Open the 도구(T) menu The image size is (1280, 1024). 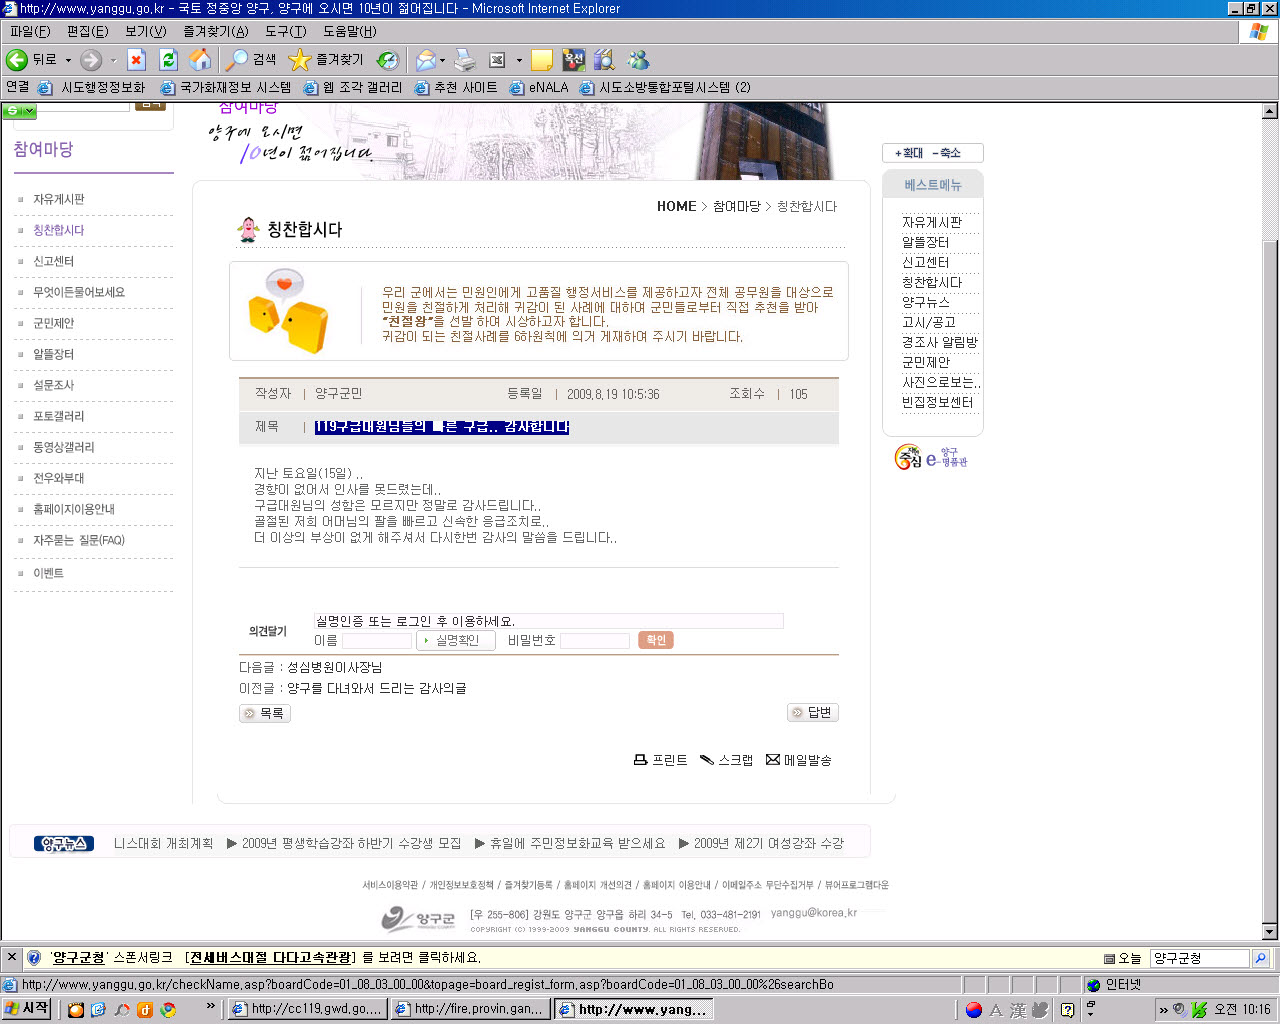click(x=285, y=31)
